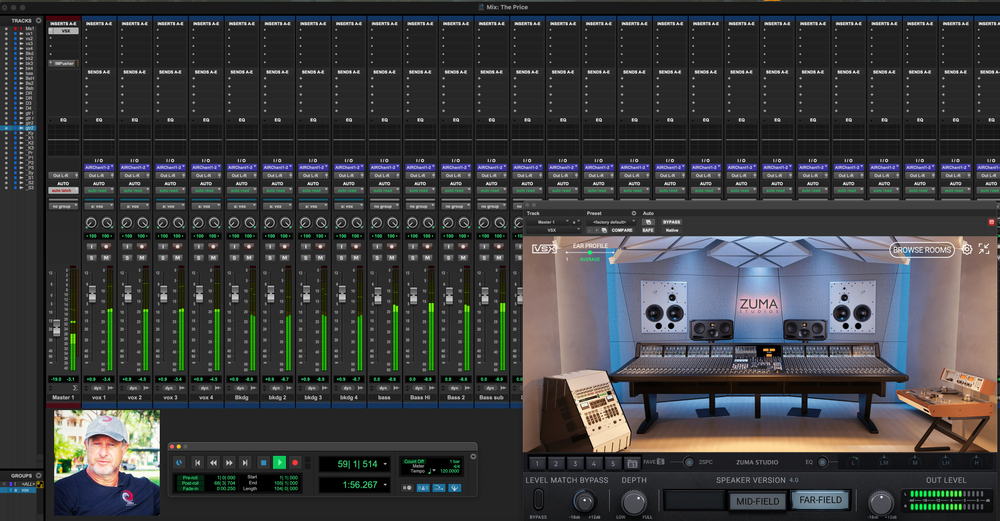Click the Return to Zero transport button
This screenshot has height=521, width=1000.
click(x=198, y=462)
